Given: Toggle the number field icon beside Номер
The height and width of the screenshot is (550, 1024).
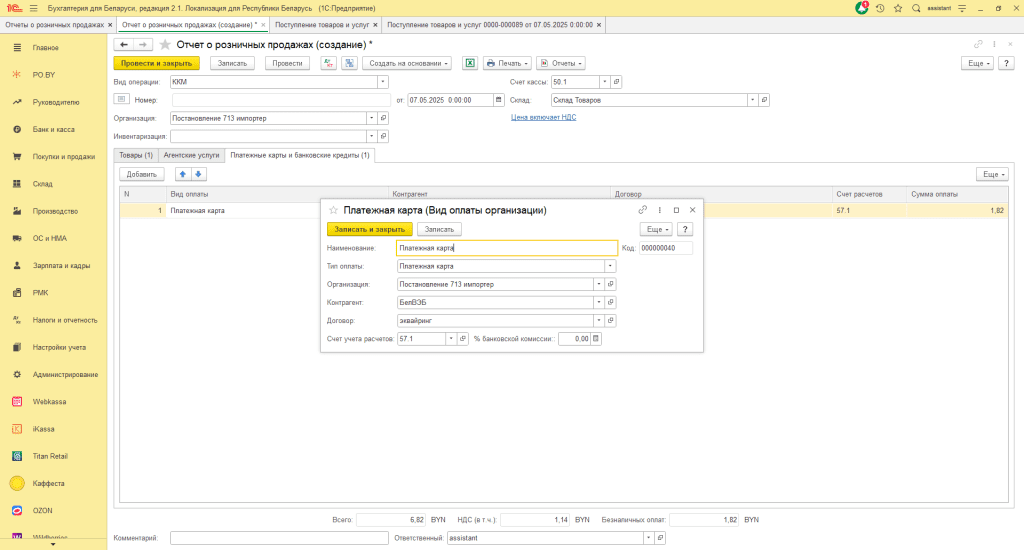Looking at the screenshot, I should click(x=121, y=99).
